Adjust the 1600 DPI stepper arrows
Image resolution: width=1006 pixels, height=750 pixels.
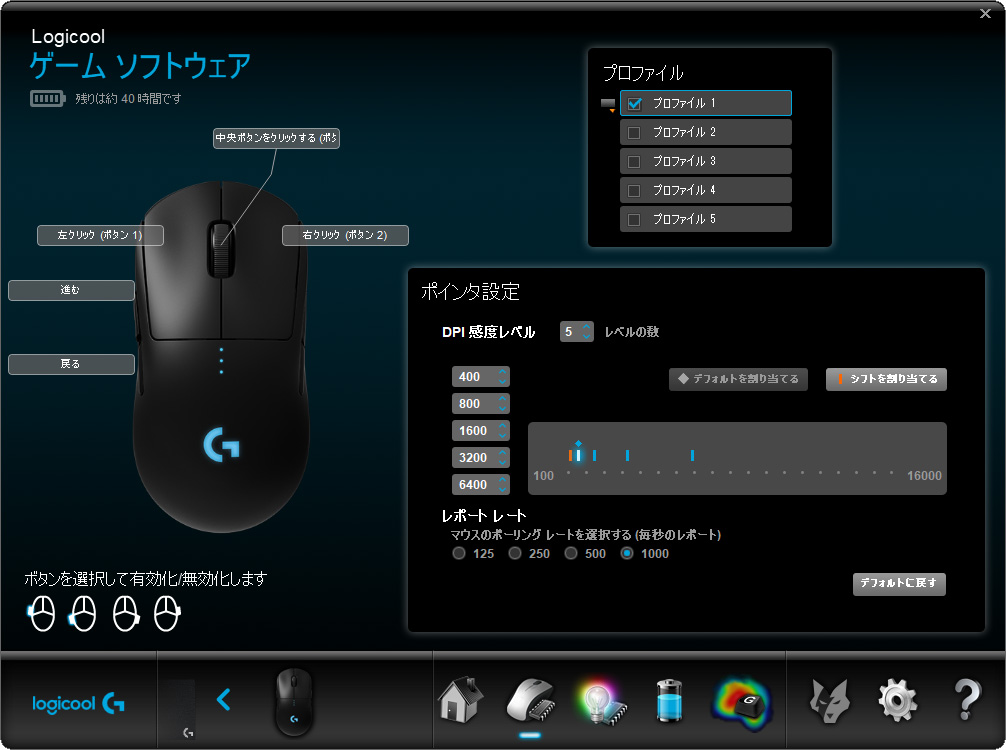click(503, 430)
